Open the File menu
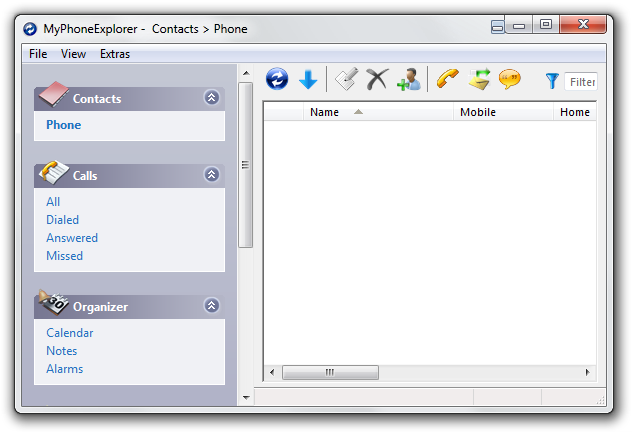The height and width of the screenshot is (432, 632). point(38,54)
